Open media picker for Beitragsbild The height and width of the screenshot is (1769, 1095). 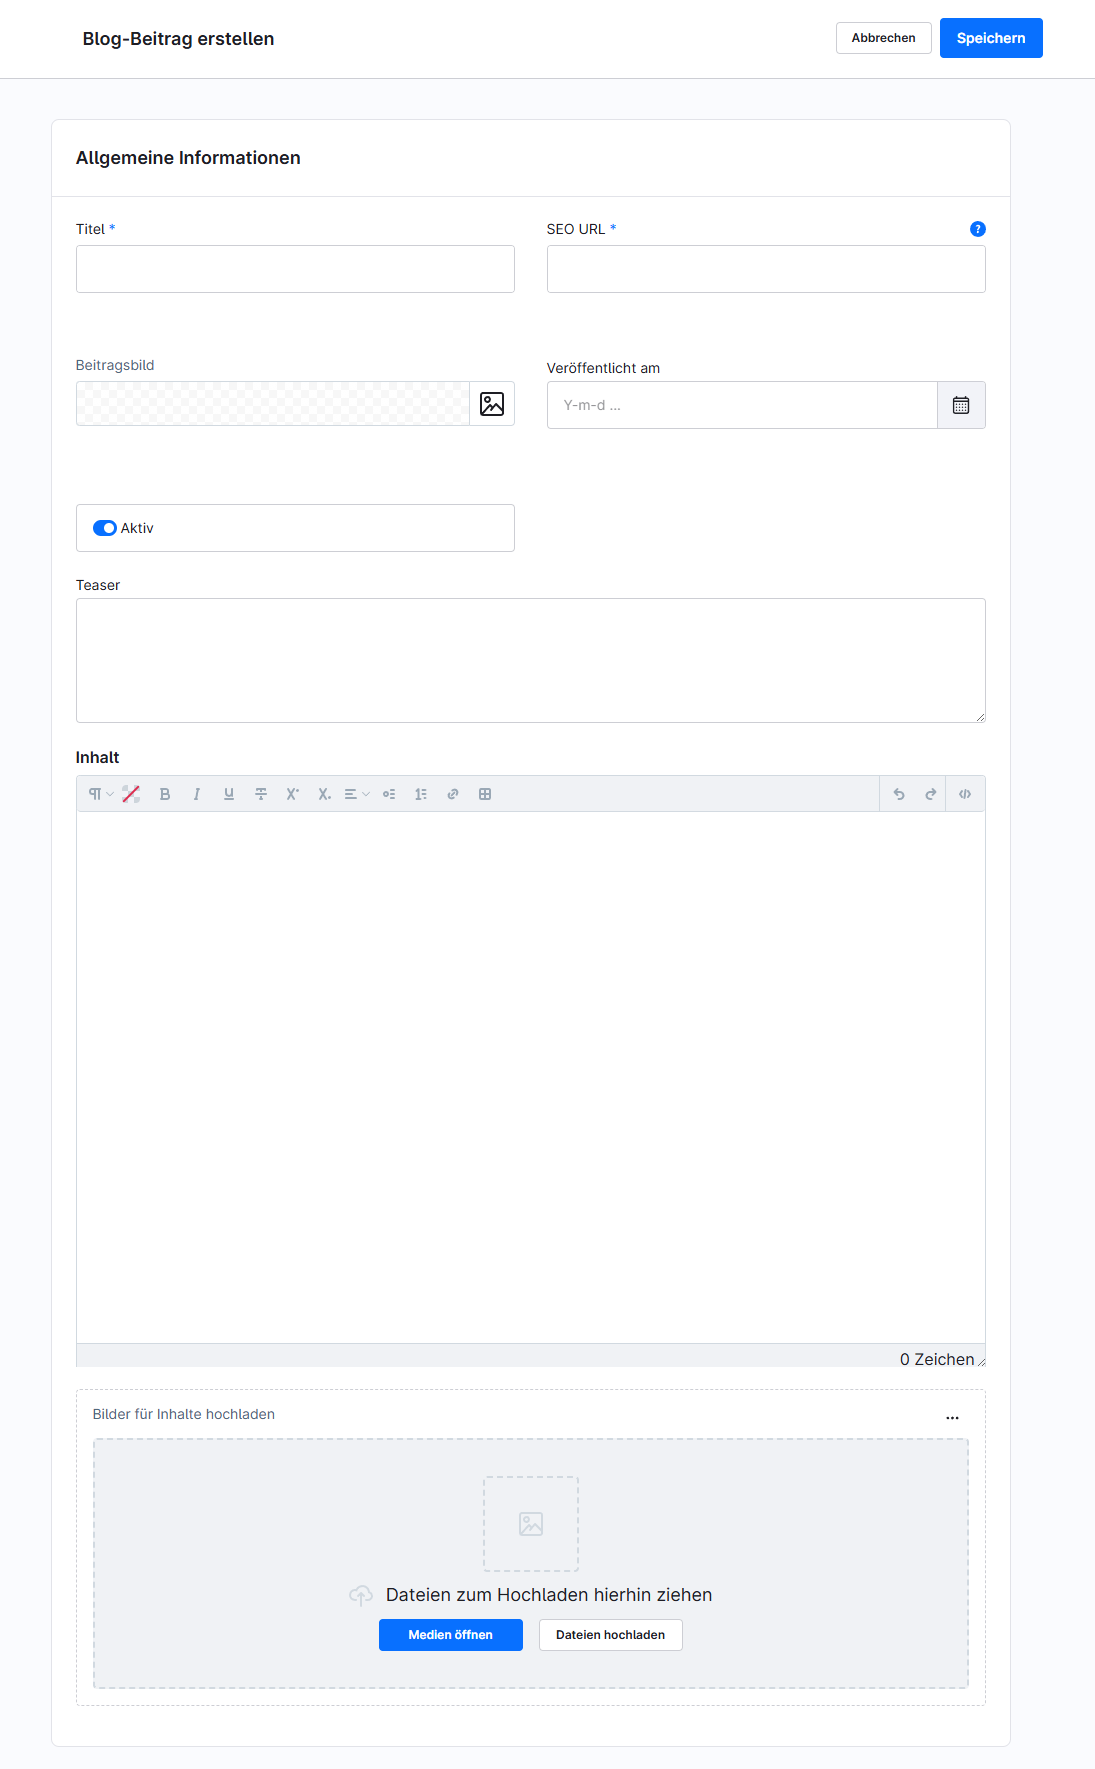(x=492, y=404)
